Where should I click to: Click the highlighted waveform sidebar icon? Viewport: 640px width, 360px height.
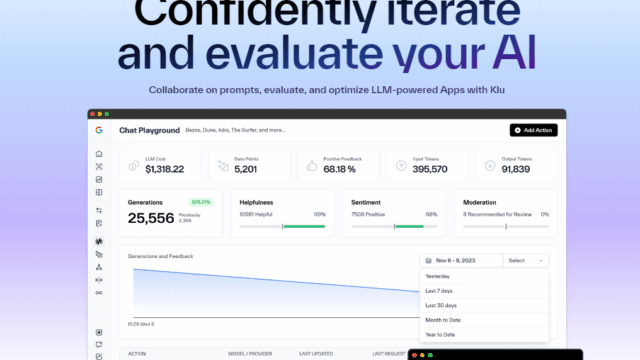point(99,242)
